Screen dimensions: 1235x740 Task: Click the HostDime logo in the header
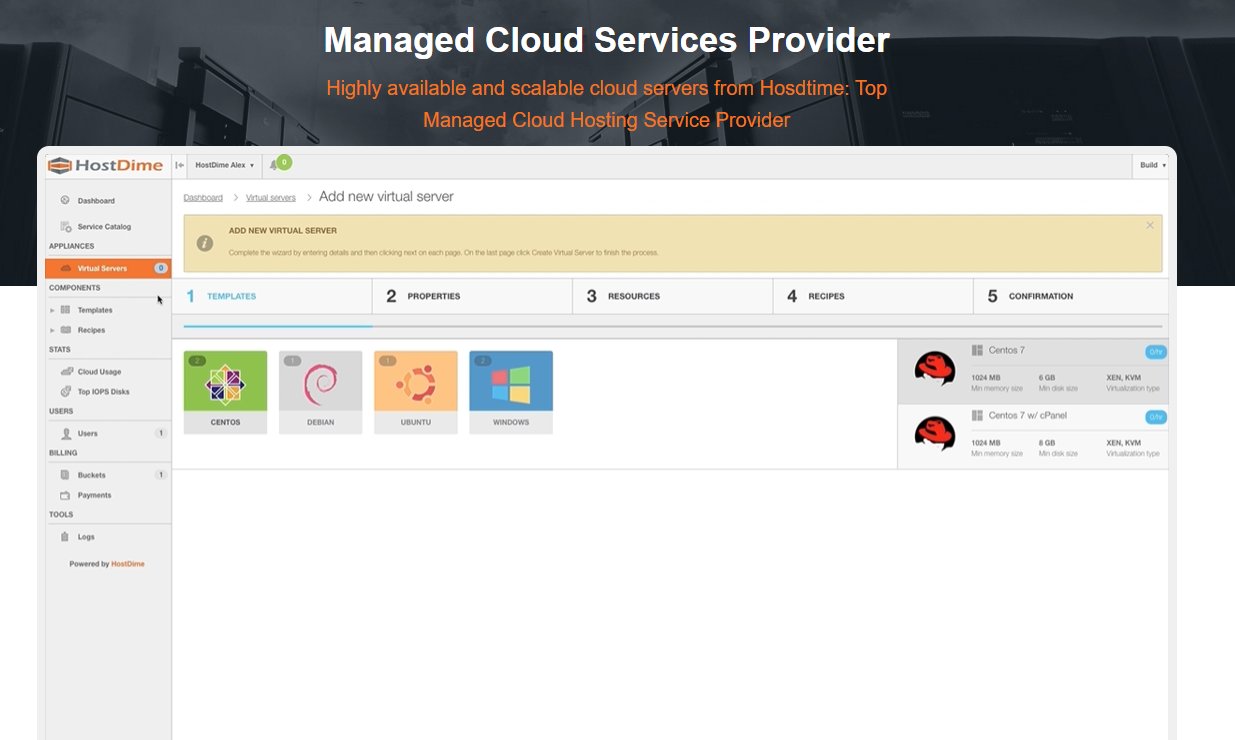pyautogui.click(x=106, y=165)
